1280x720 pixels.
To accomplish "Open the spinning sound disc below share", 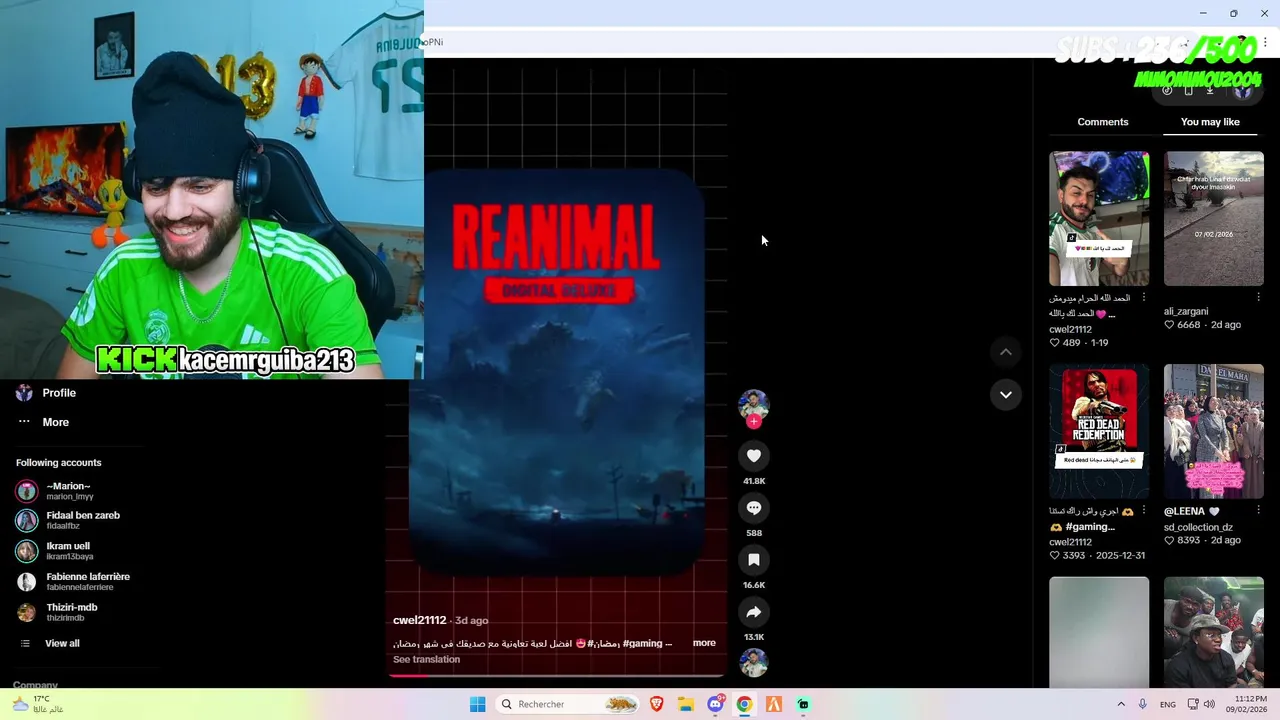I will tap(753, 663).
